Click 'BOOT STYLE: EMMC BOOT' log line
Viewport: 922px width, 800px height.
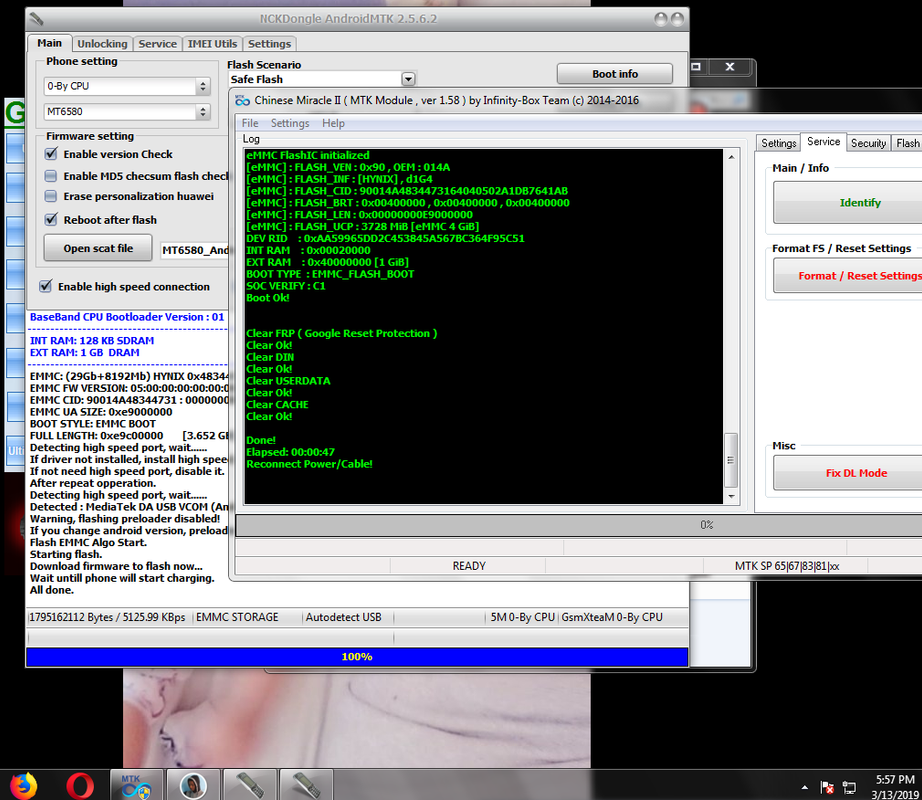[x=93, y=424]
